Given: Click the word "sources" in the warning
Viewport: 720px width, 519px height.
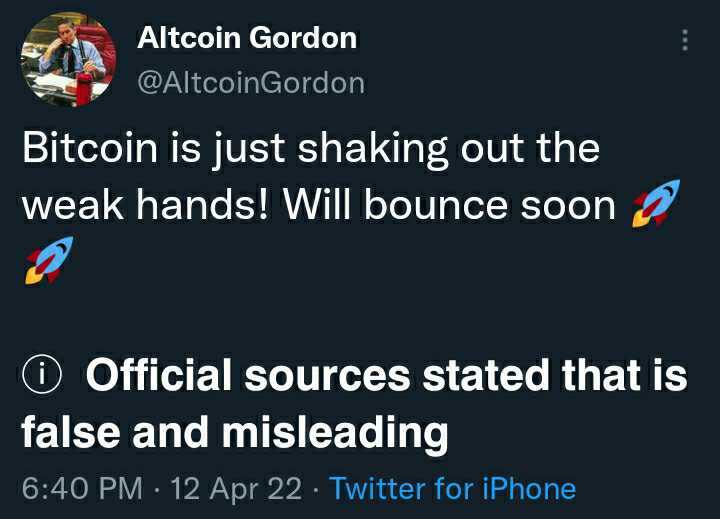Looking at the screenshot, I should [328, 376].
